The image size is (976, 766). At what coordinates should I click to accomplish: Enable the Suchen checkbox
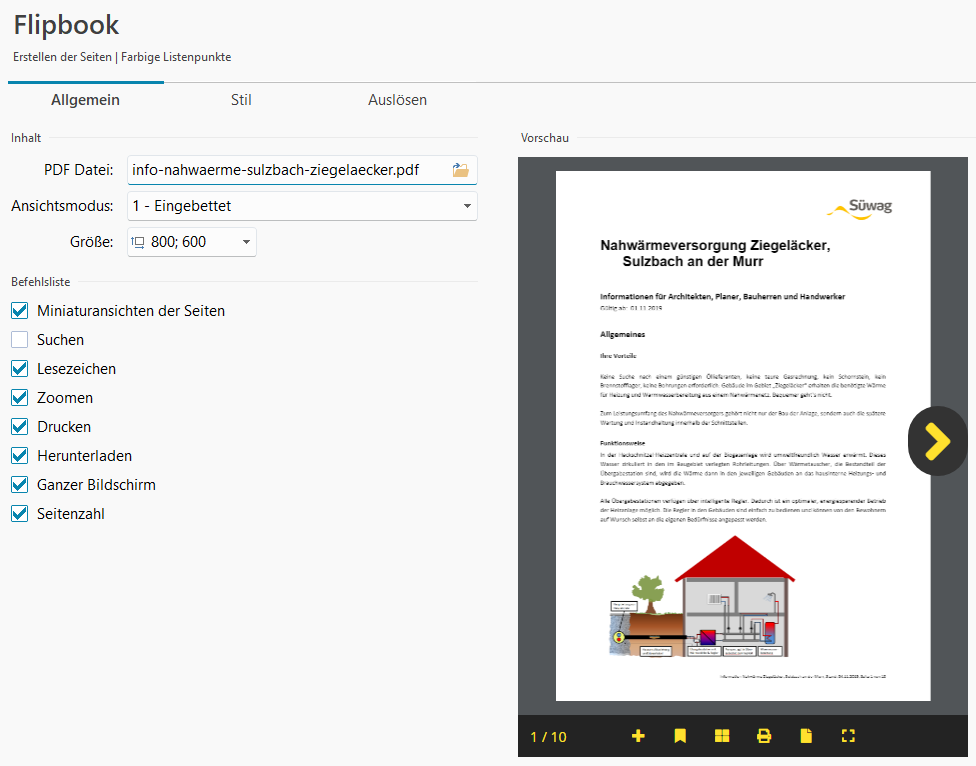pos(20,340)
